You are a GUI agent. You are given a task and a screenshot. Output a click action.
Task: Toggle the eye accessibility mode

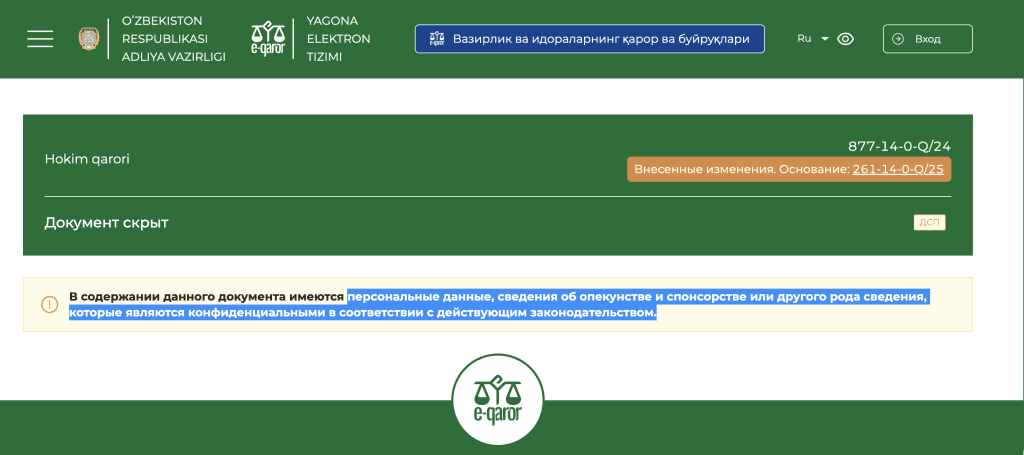click(845, 39)
